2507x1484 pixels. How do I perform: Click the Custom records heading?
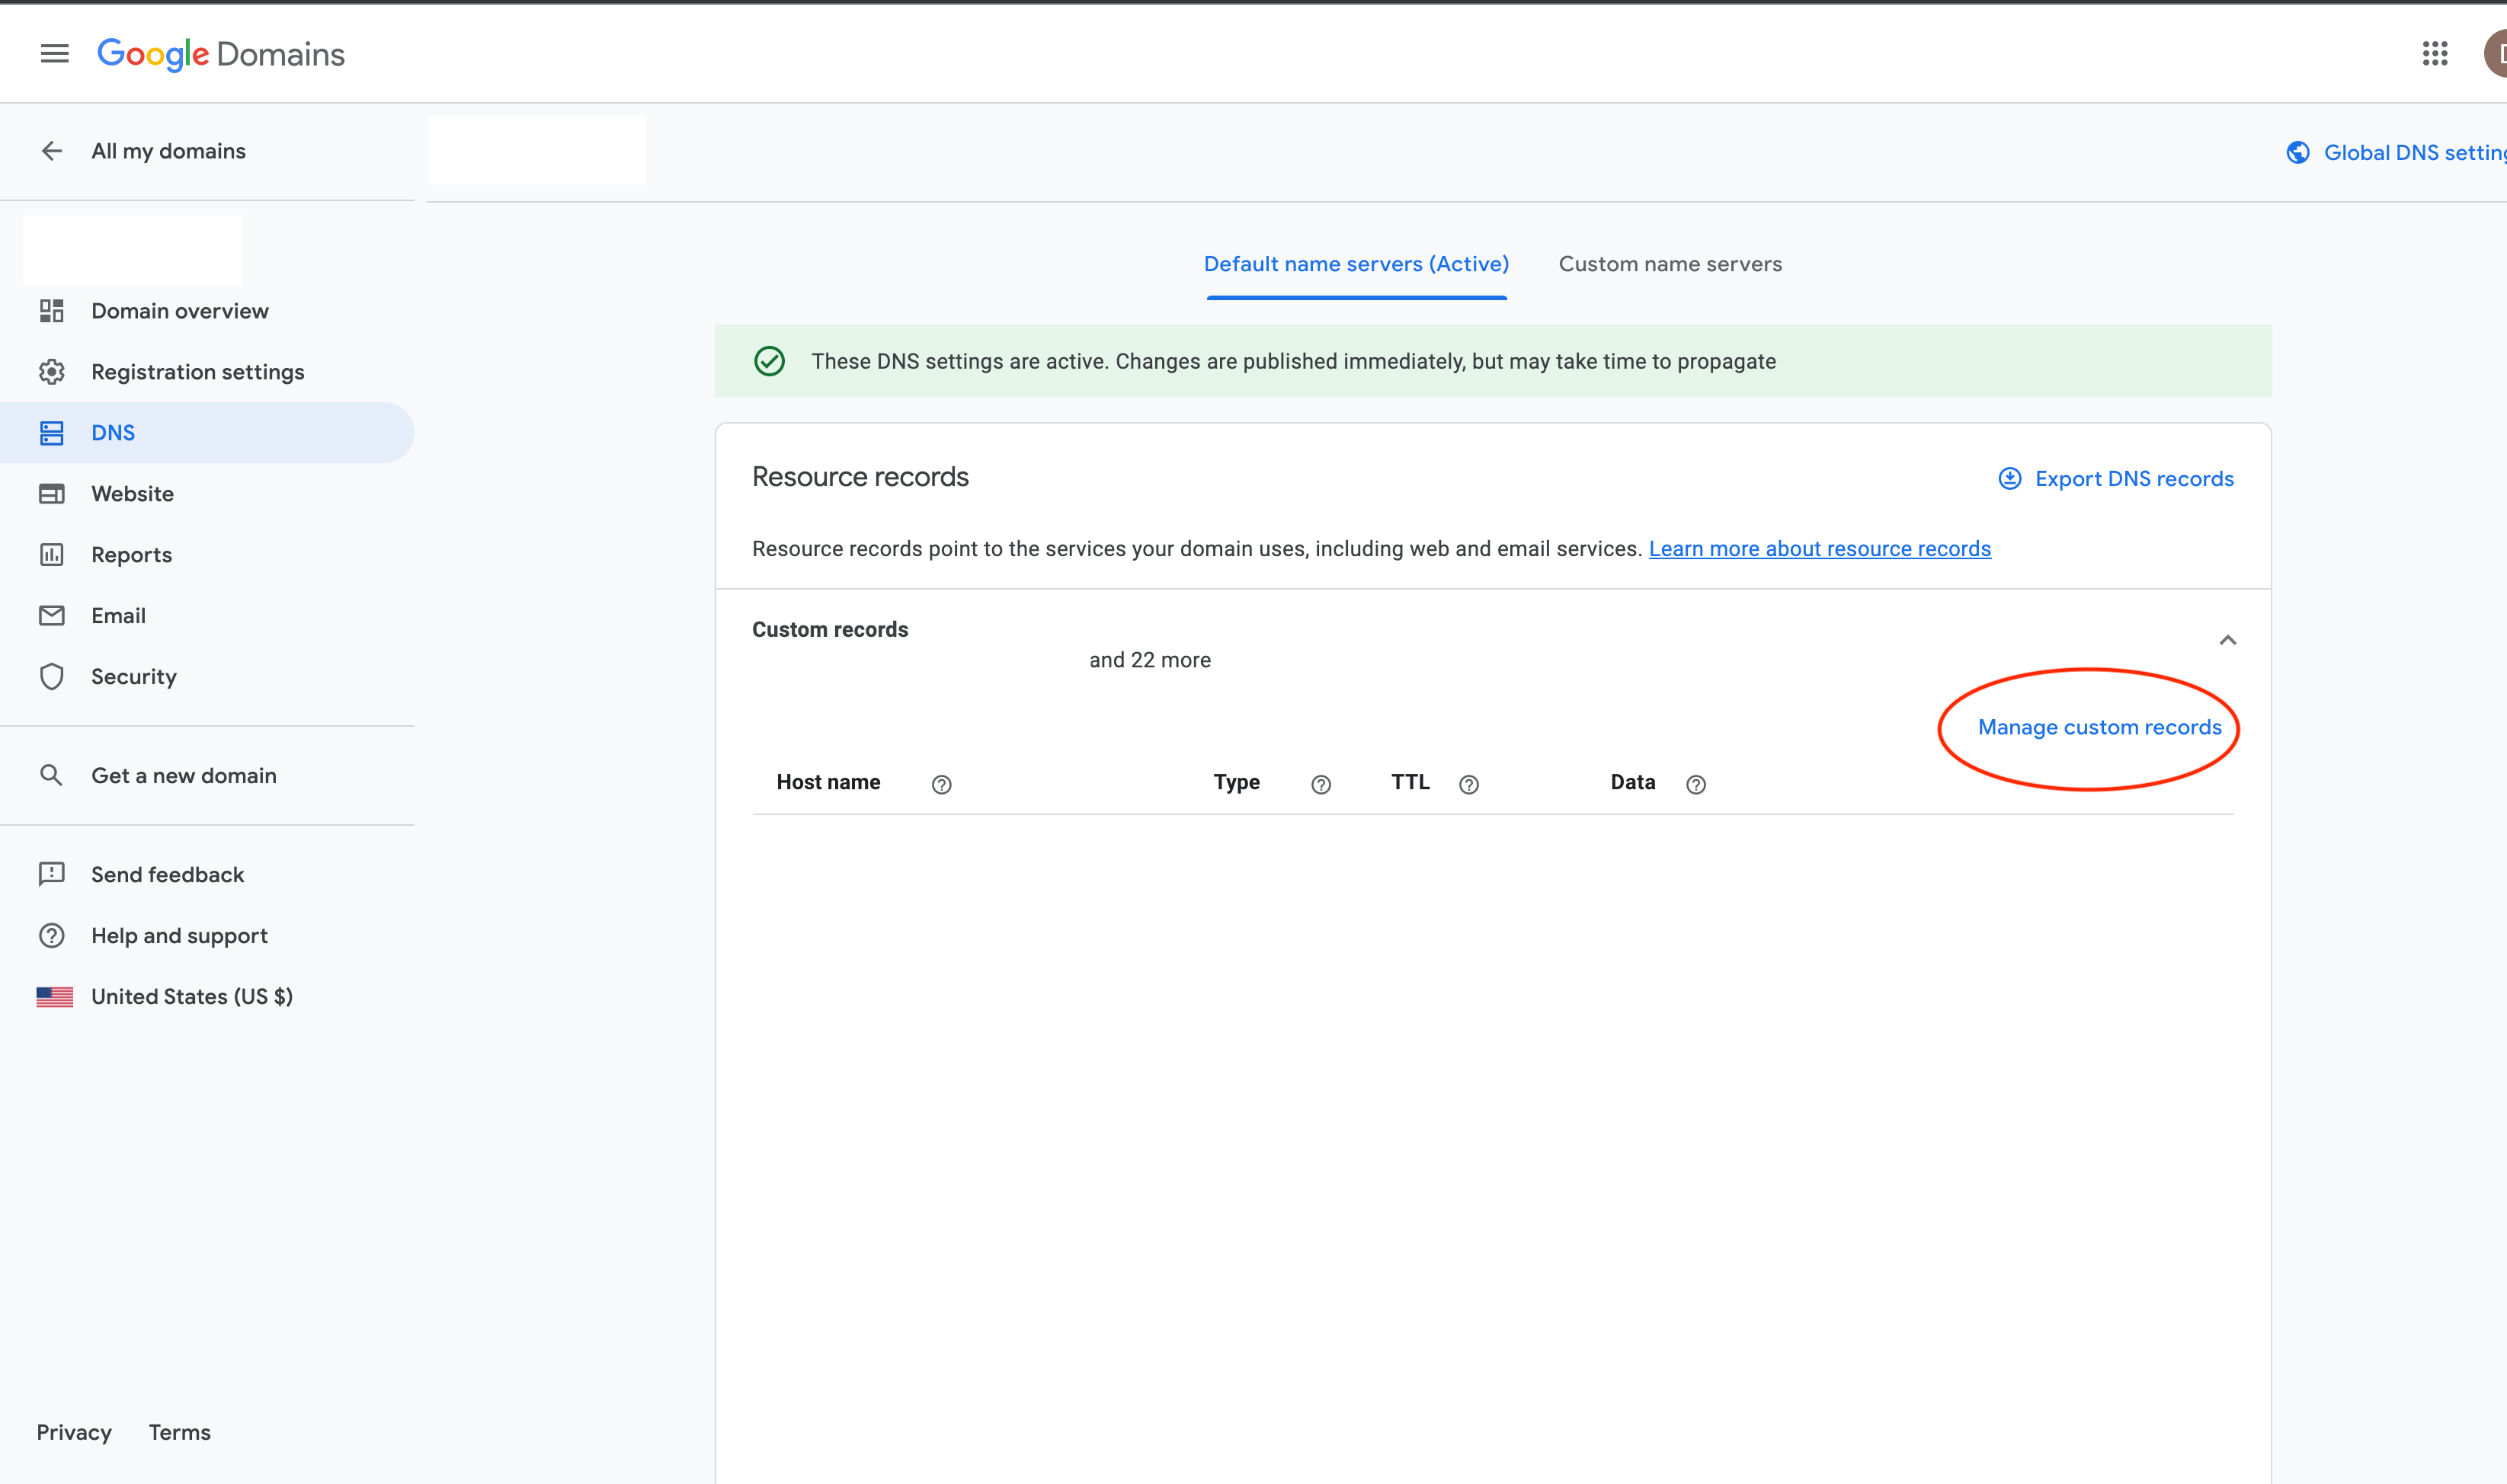830,630
